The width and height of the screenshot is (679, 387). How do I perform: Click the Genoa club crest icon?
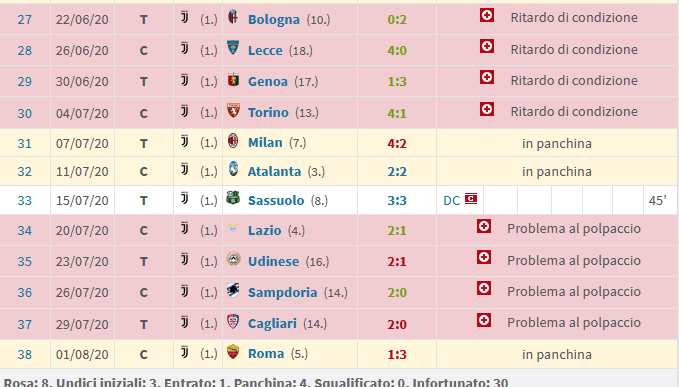point(233,79)
